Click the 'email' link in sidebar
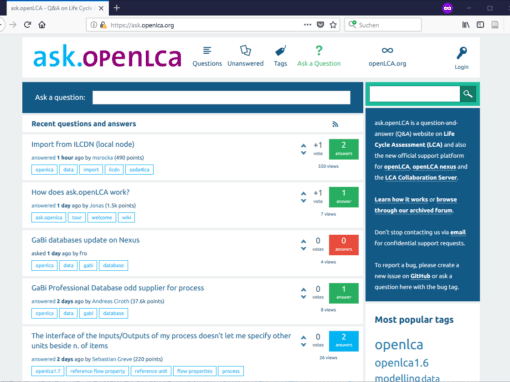 [x=458, y=232]
